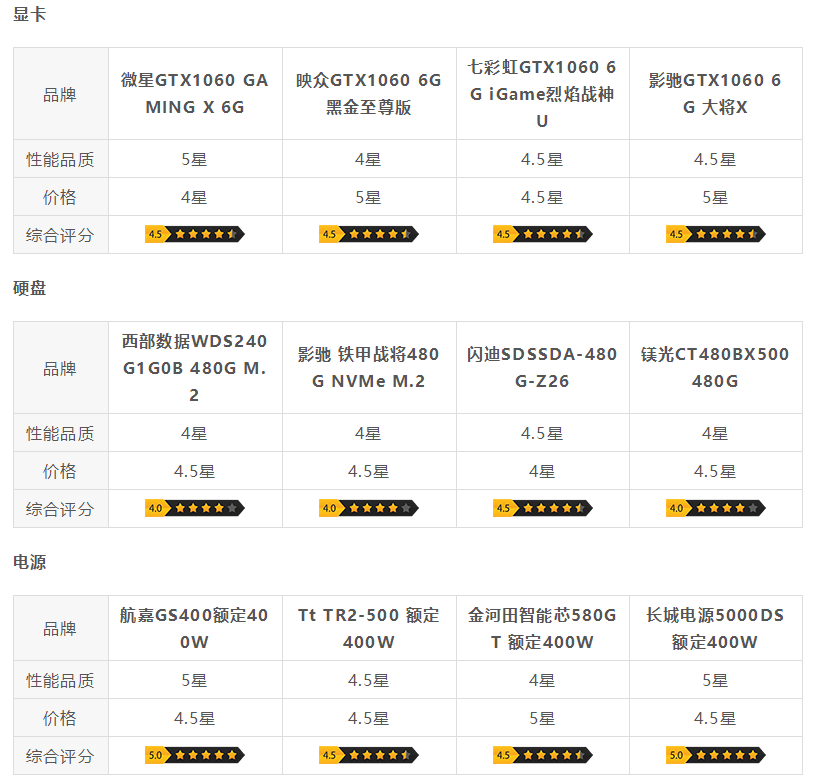Click the 镁光CT480BX500 480G cell

pos(716,368)
